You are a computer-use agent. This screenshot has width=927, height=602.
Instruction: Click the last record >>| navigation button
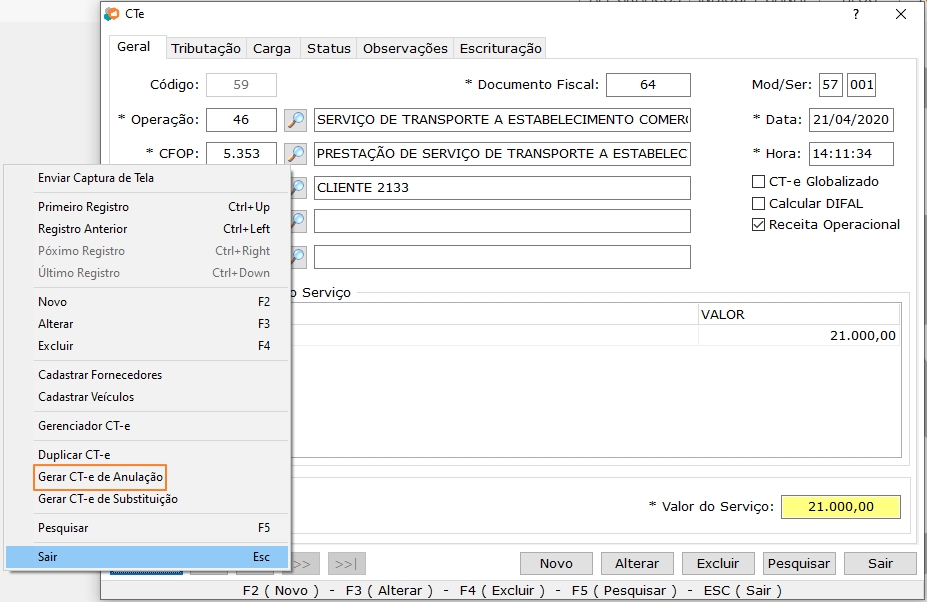point(347,563)
